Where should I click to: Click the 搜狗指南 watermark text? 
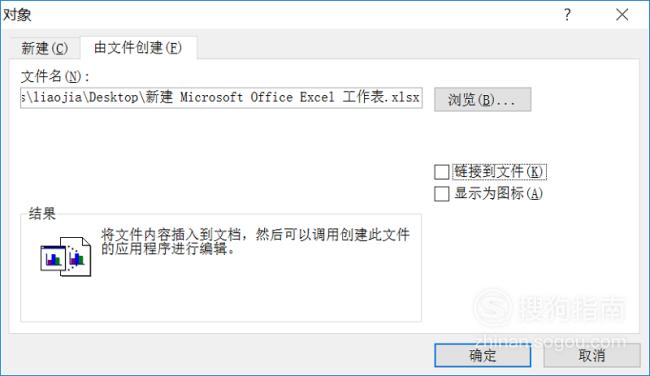pos(572,308)
